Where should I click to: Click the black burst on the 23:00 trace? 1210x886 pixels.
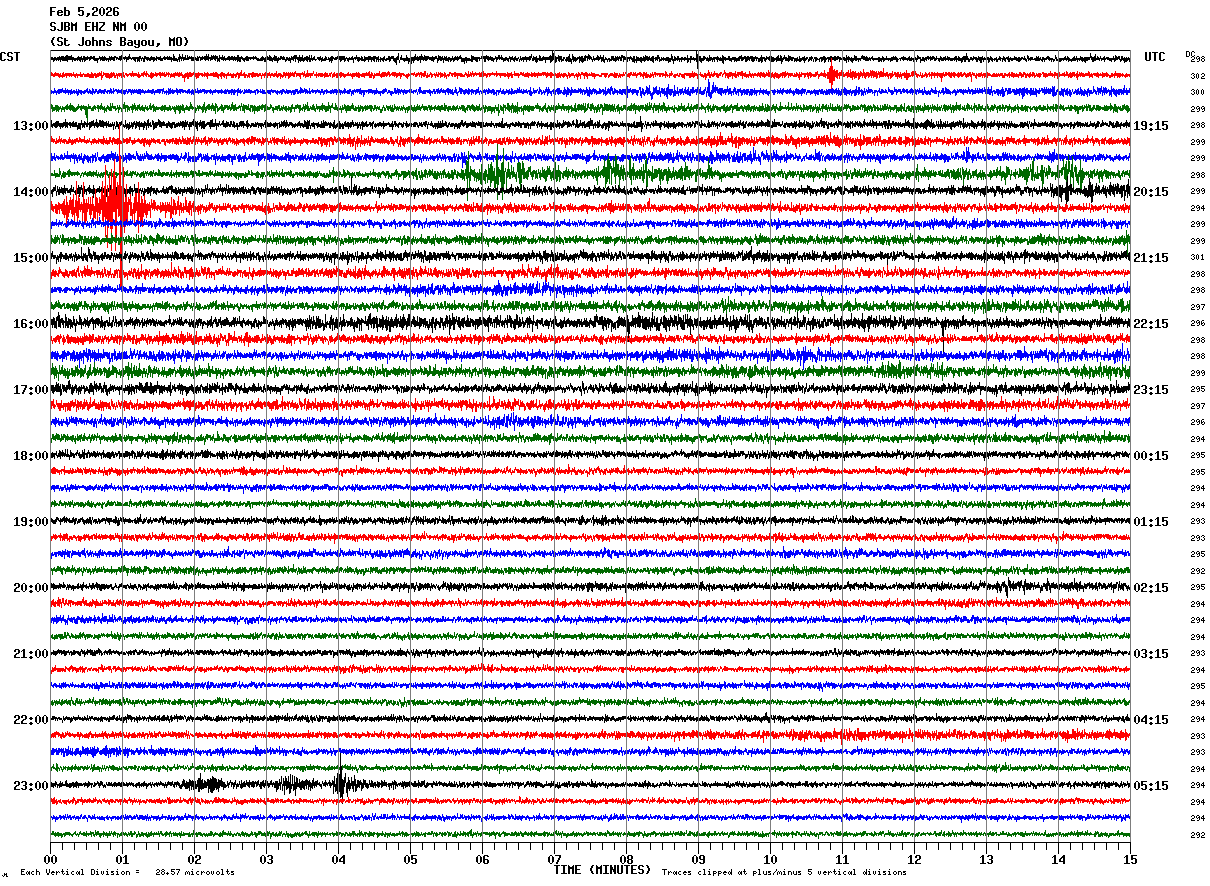[x=342, y=783]
